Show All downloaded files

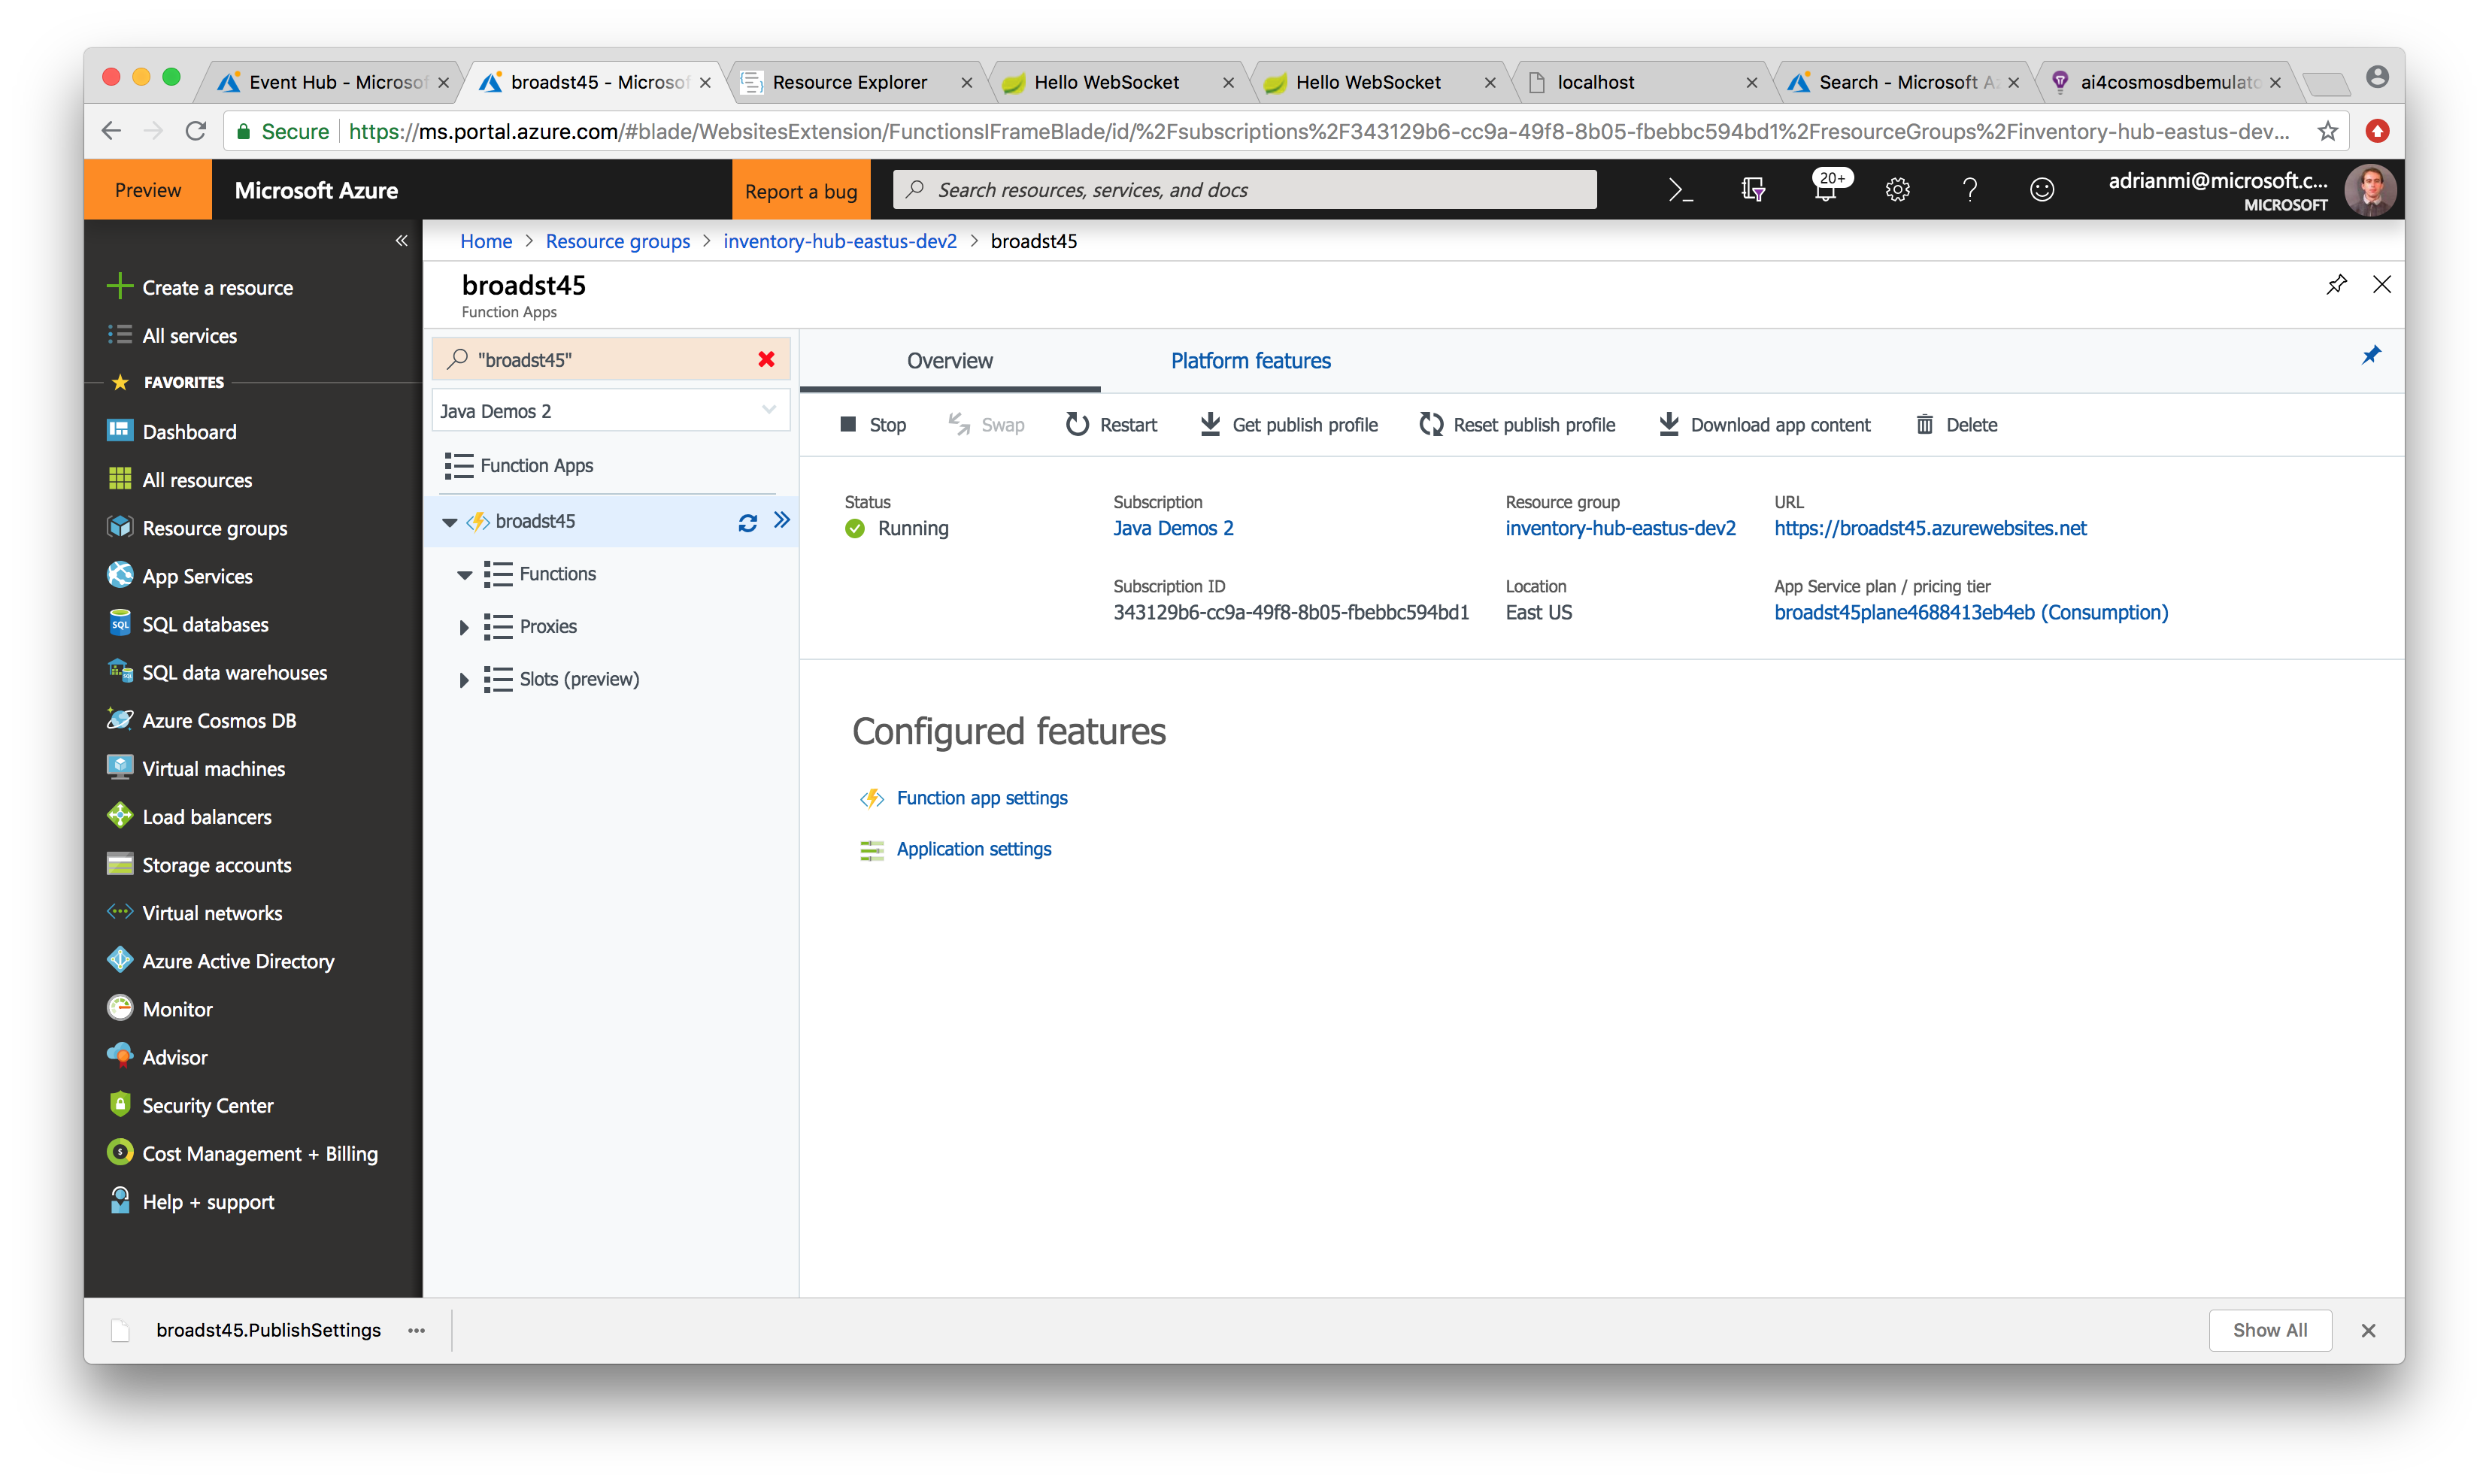pos(2270,1330)
